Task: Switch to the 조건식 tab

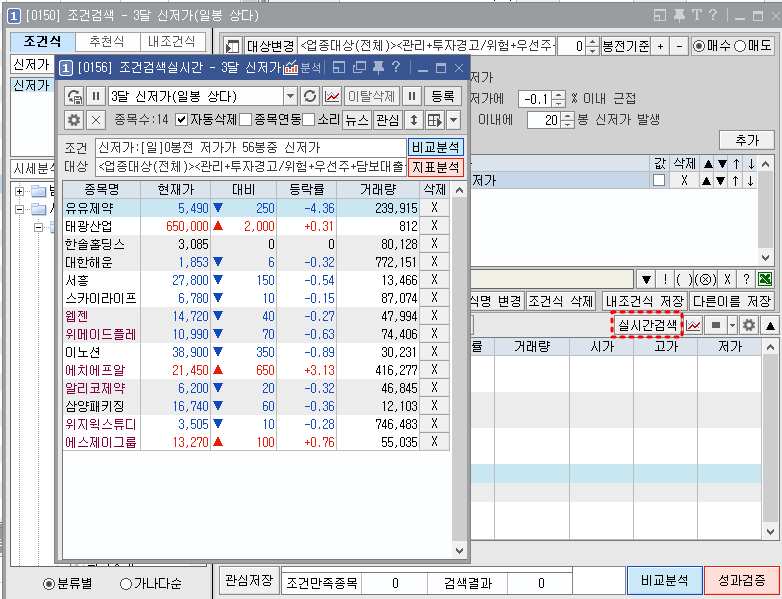Action: (x=42, y=41)
